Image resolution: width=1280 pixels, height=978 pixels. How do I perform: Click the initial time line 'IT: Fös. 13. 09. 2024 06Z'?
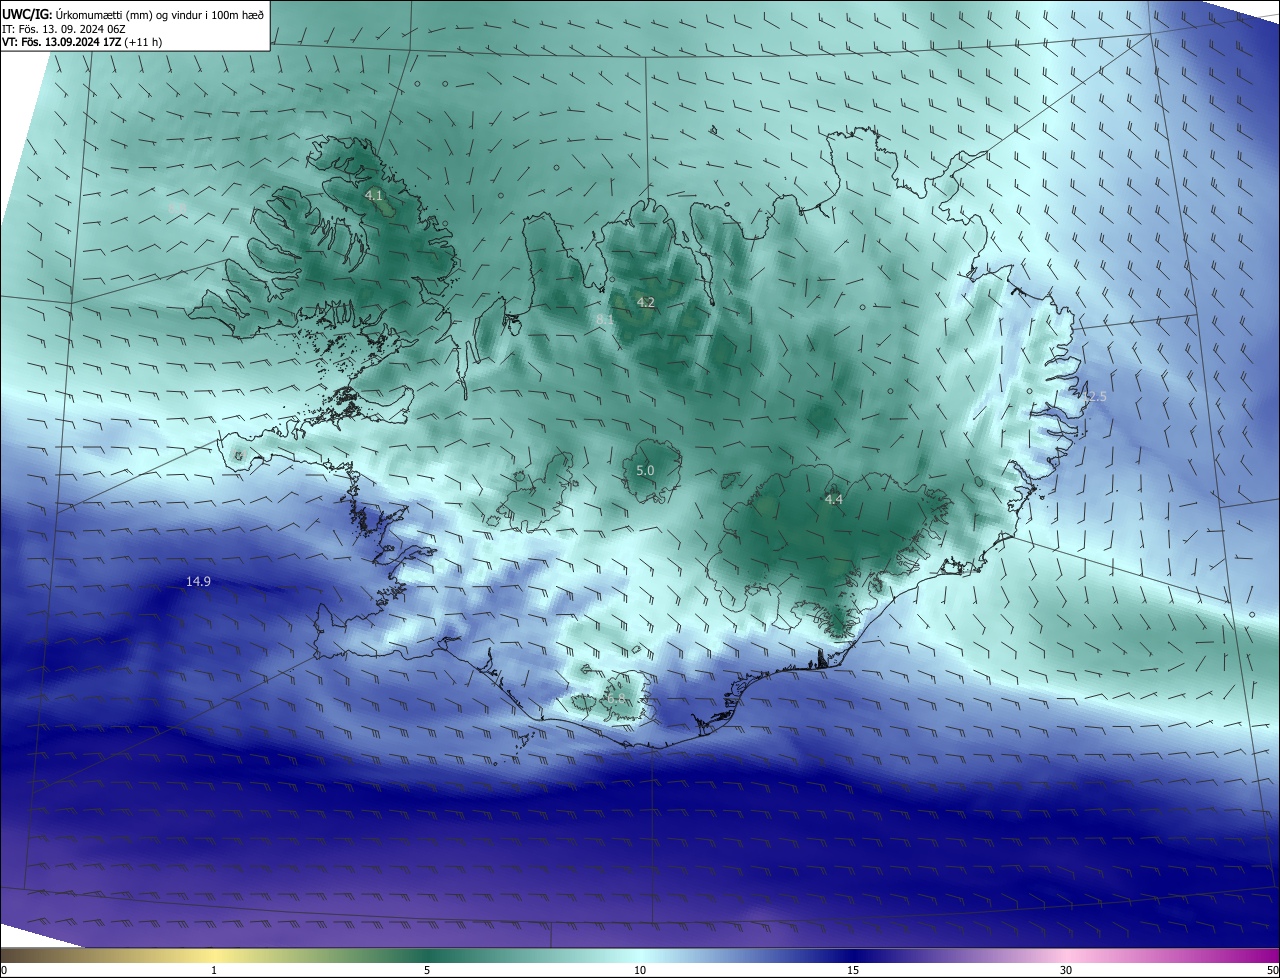point(64,29)
